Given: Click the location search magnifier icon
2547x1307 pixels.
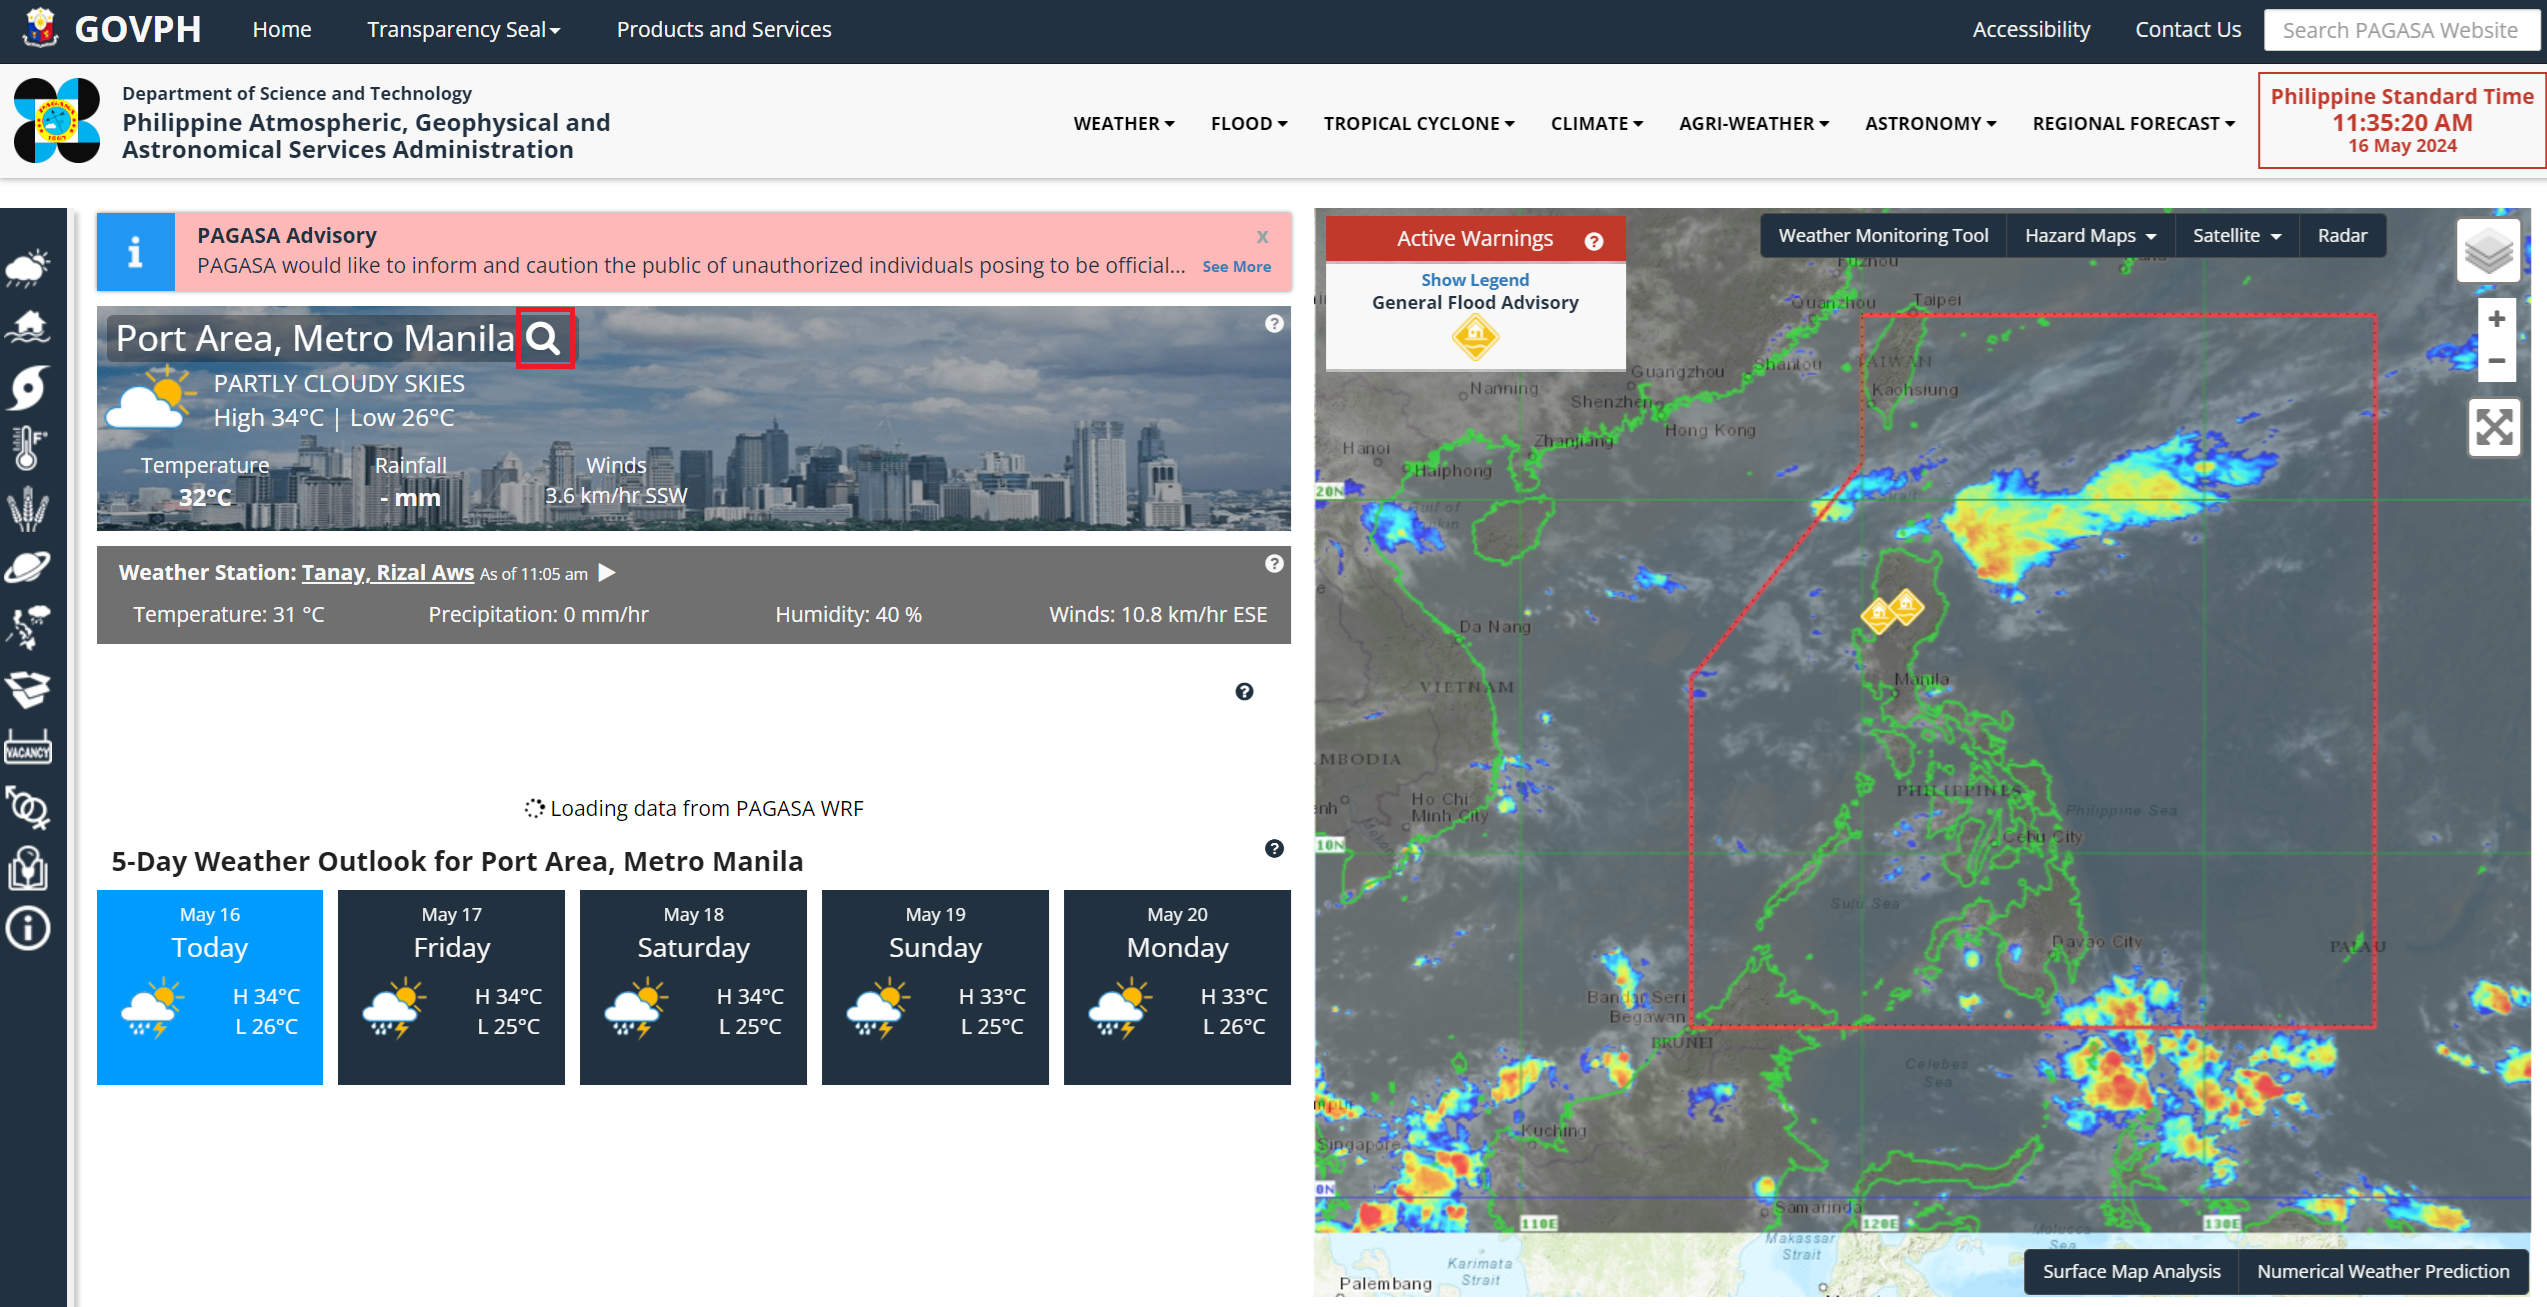Looking at the screenshot, I should pos(544,339).
